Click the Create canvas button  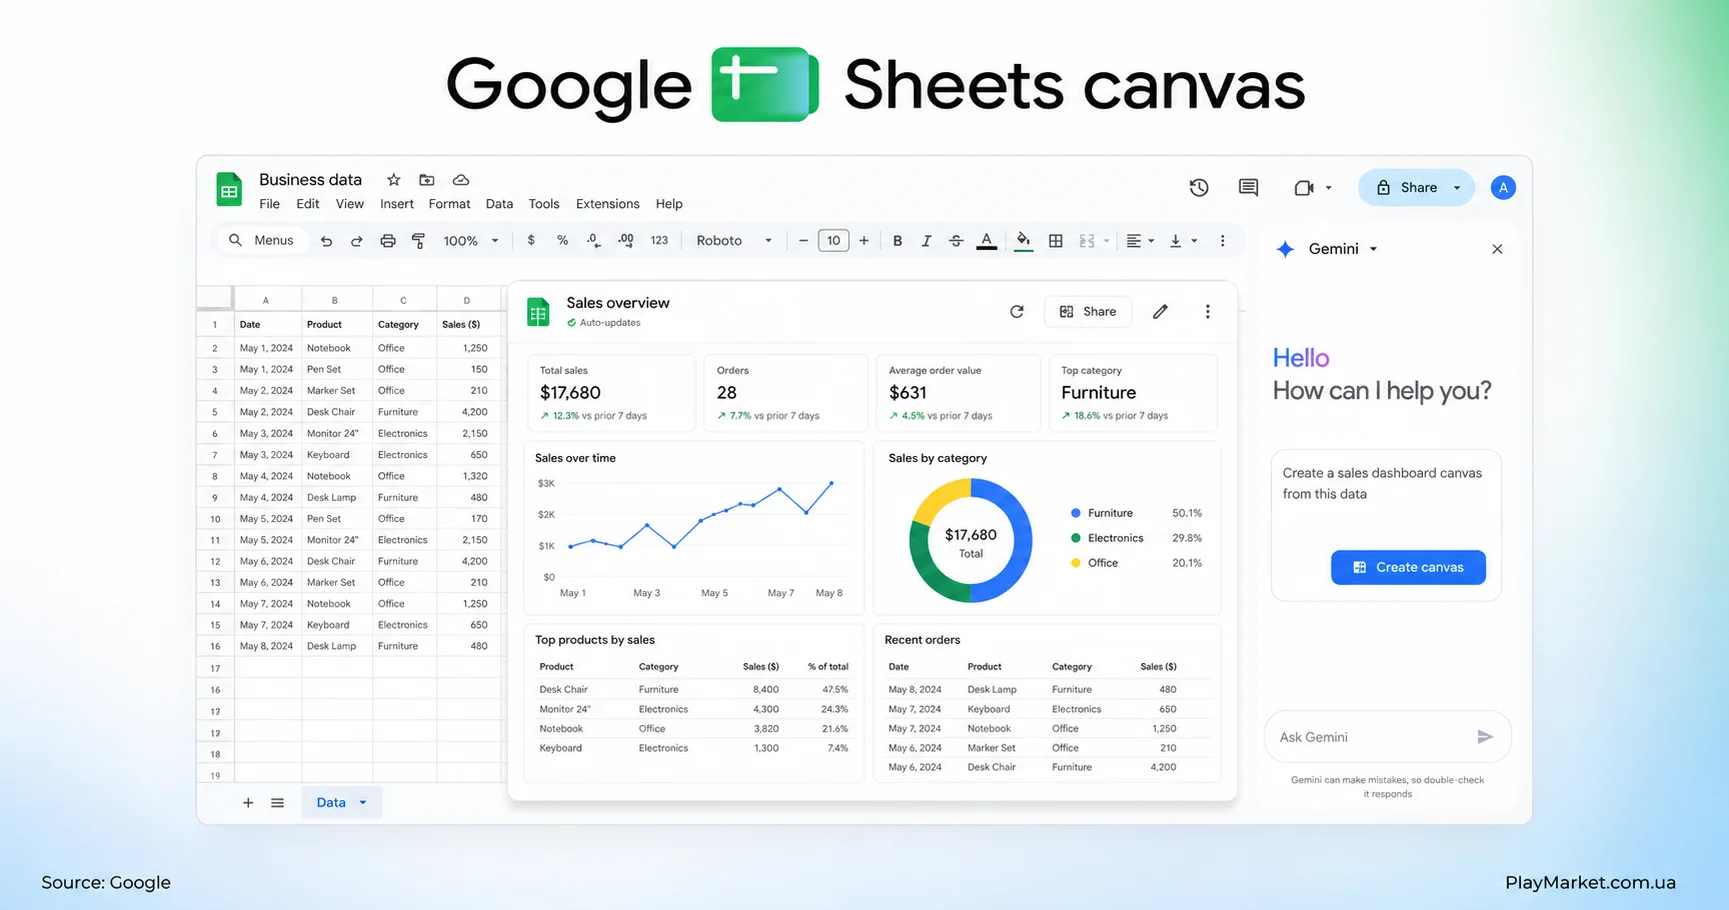pos(1408,567)
